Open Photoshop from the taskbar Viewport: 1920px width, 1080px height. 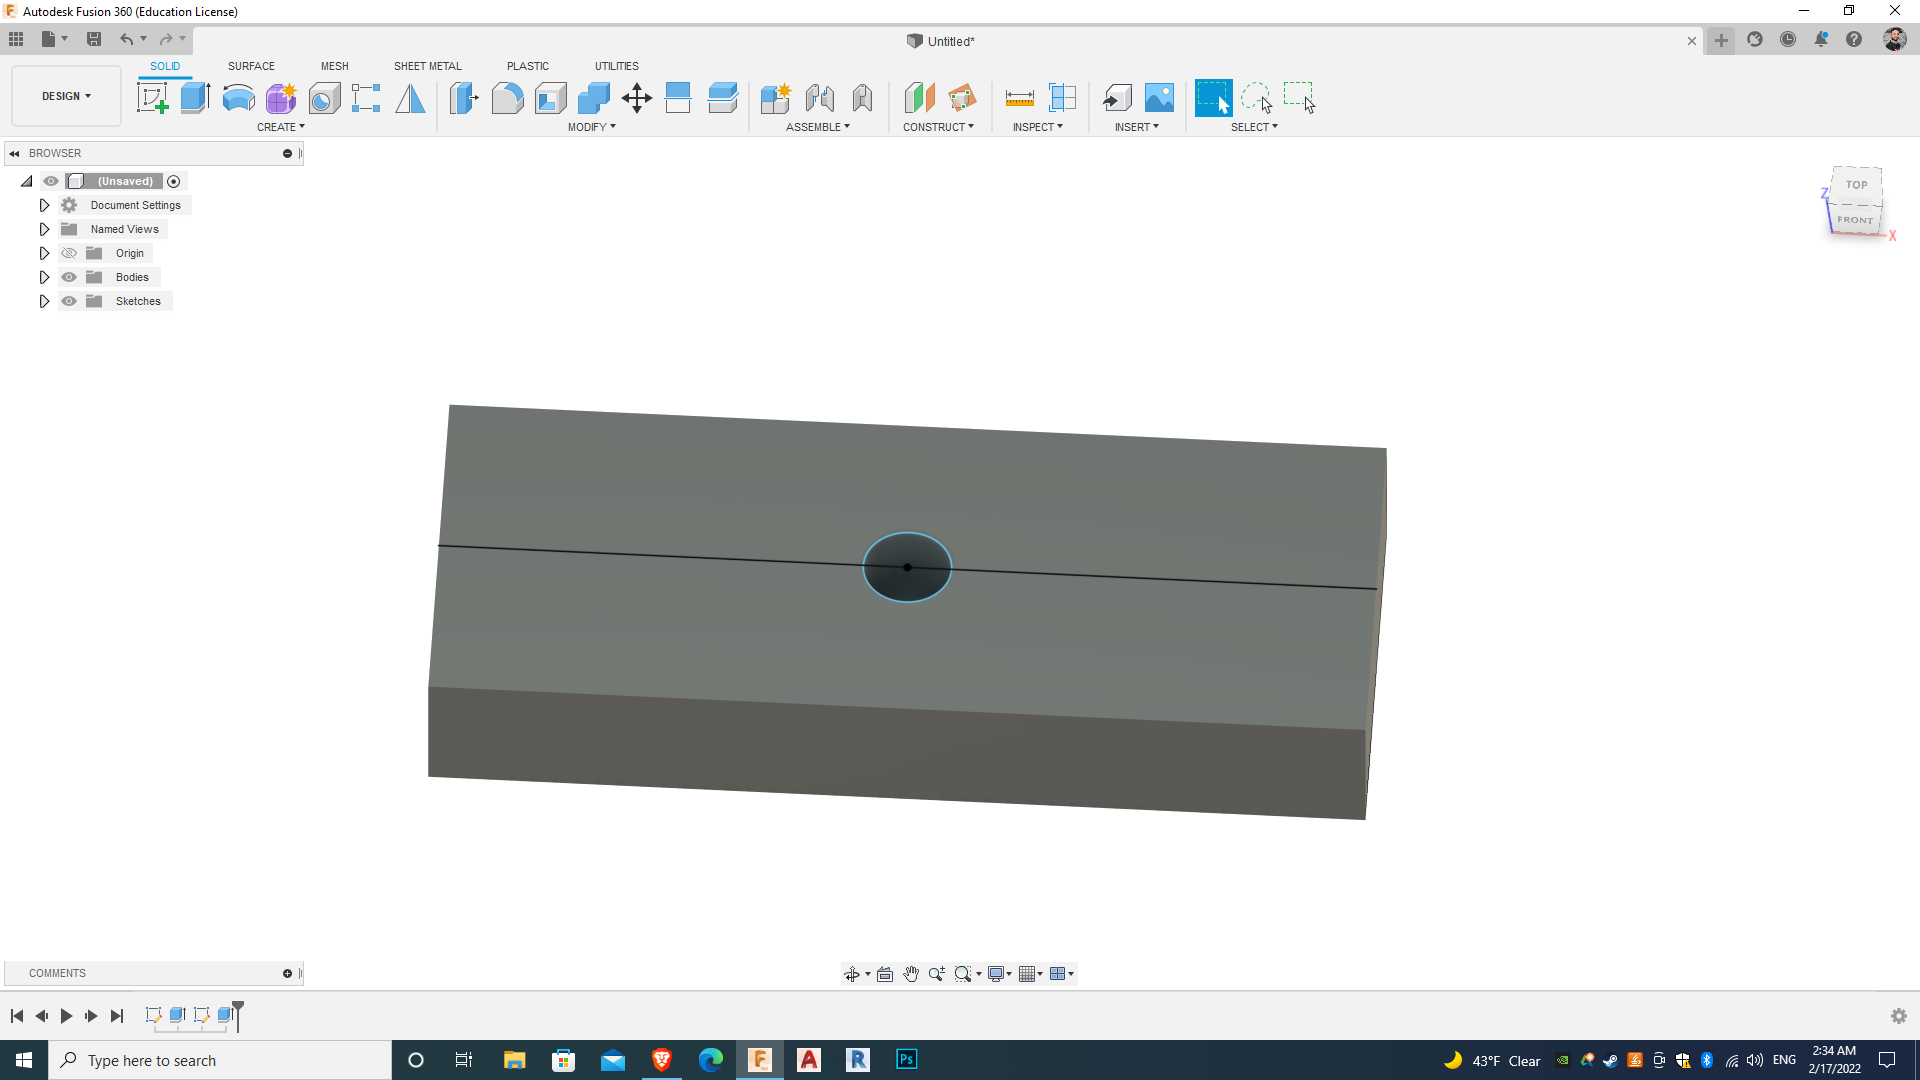[x=907, y=1060]
